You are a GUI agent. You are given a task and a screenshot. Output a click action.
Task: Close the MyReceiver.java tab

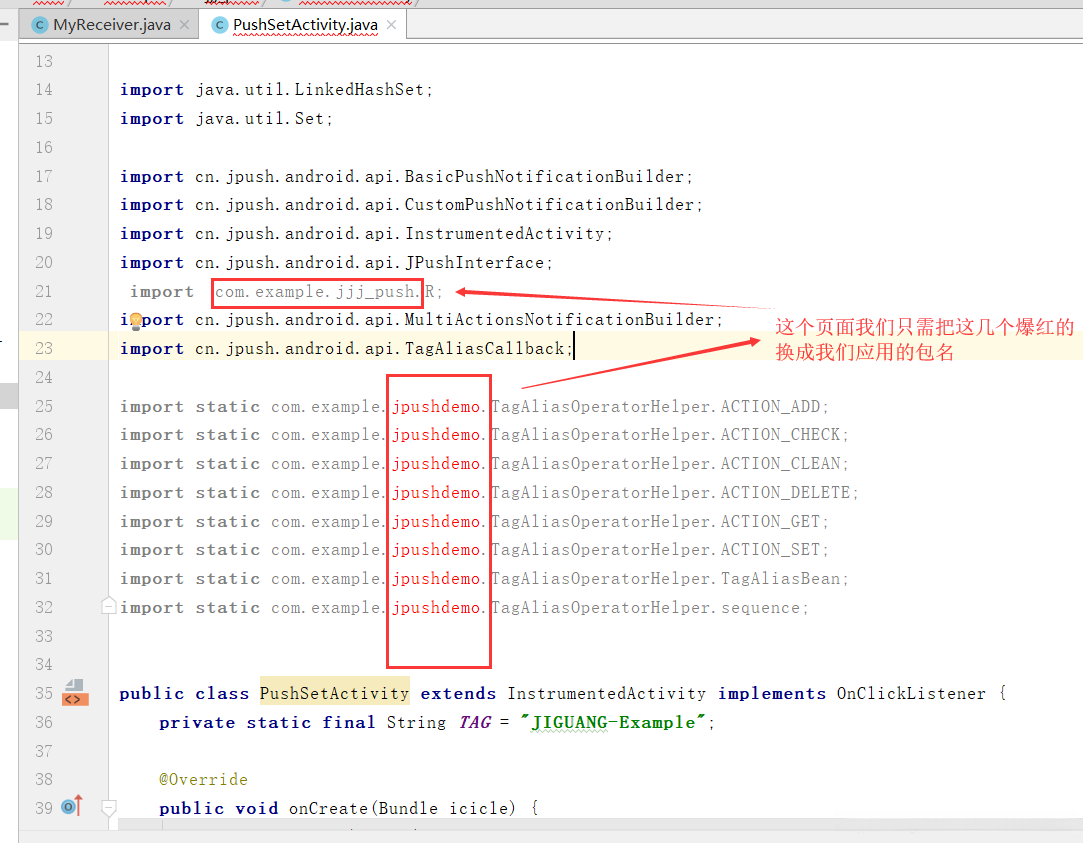tap(184, 25)
